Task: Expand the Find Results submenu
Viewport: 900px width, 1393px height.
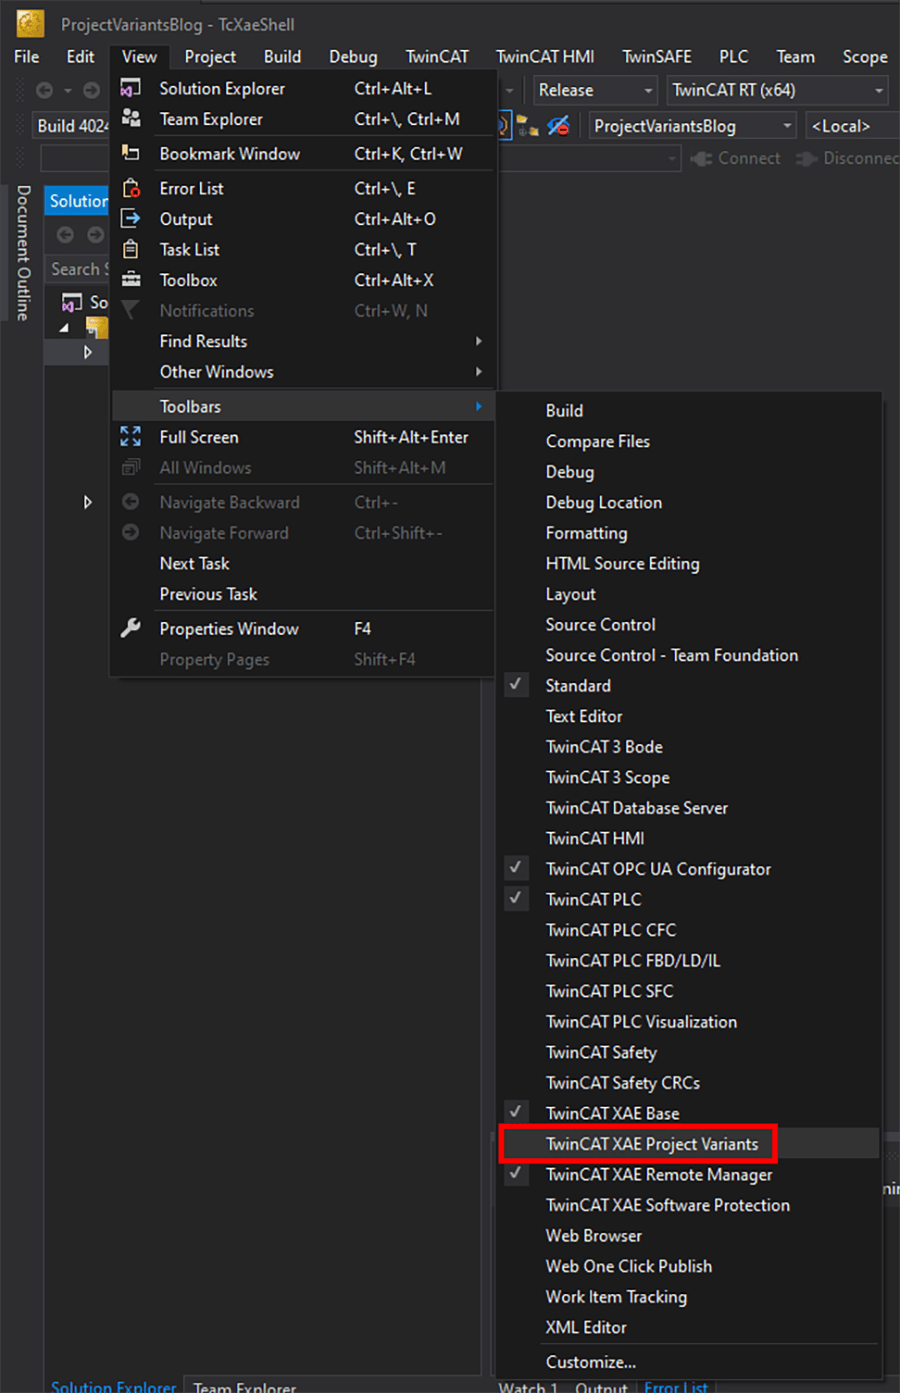Action: 304,341
